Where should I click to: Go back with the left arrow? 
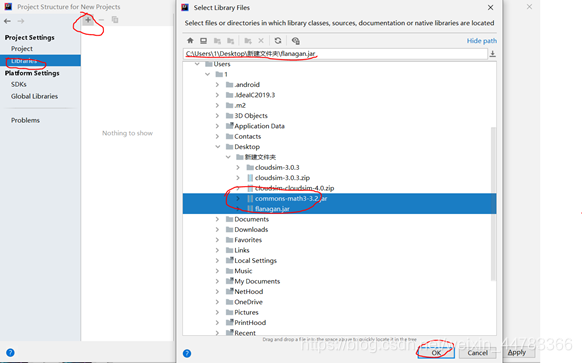[x=7, y=21]
